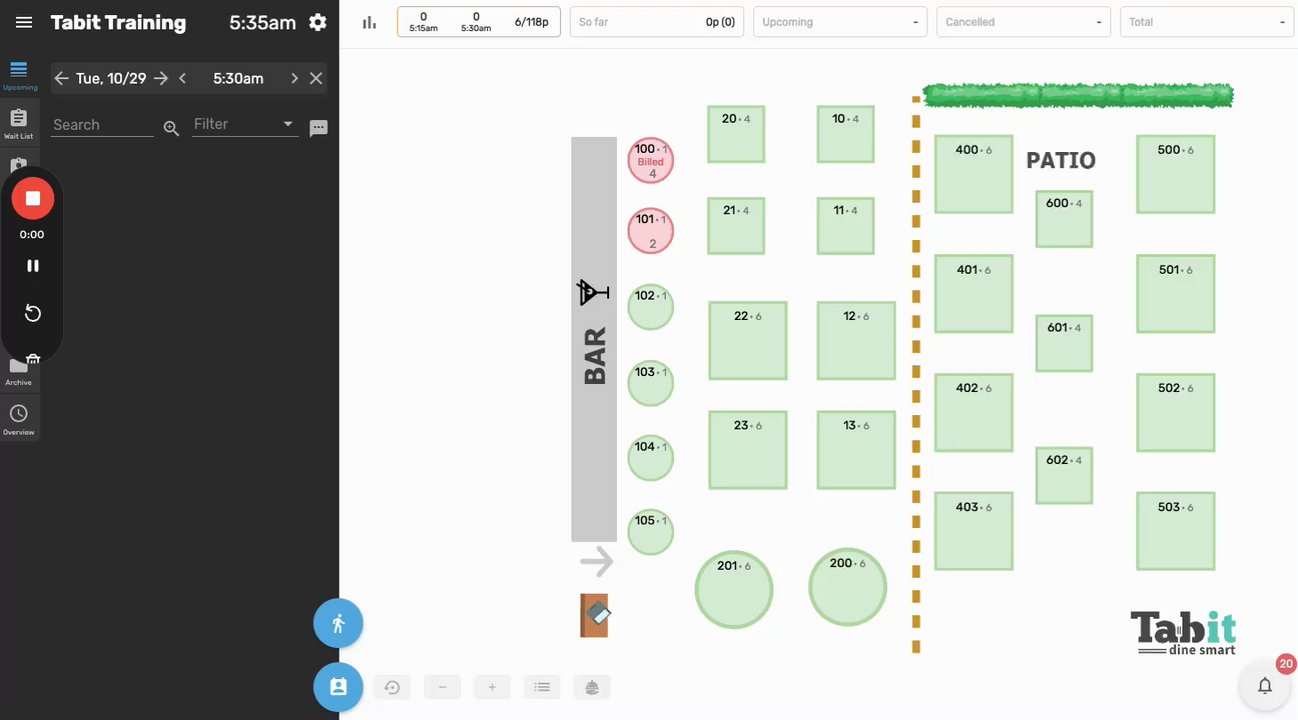Pause the recording timer
The image size is (1298, 720).
click(33, 266)
